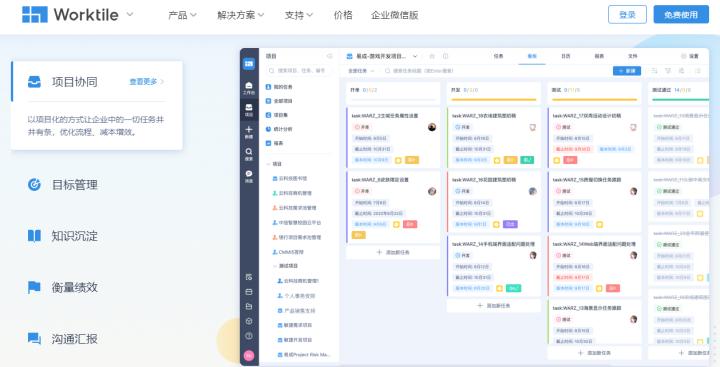Click the blue 新建 button in the board toolbar
Screen dimensions: 720x367
click(x=627, y=71)
